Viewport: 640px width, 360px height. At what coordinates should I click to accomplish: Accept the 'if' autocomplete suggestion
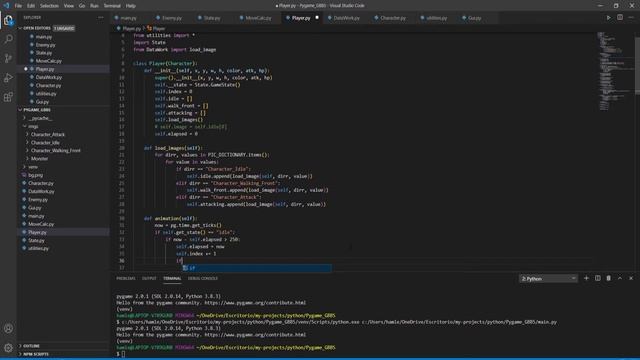tap(257, 268)
